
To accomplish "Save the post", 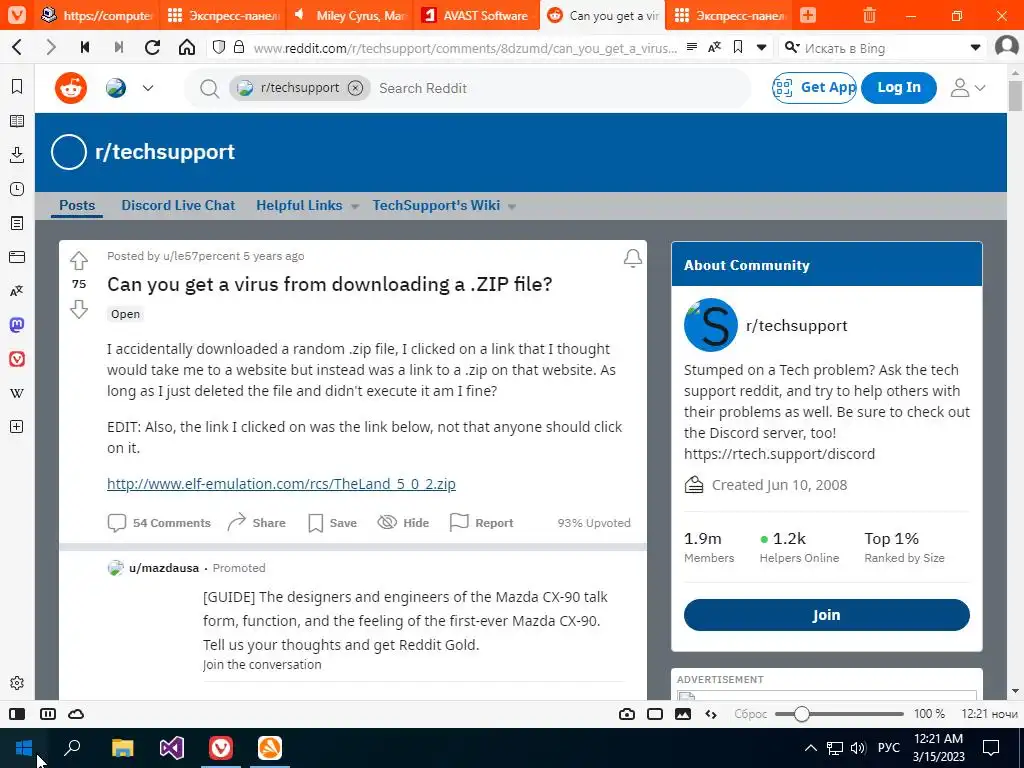I will tap(332, 522).
